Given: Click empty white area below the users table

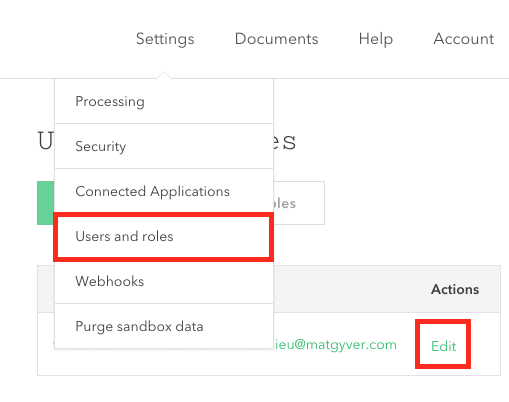Looking at the screenshot, I should (269, 389).
